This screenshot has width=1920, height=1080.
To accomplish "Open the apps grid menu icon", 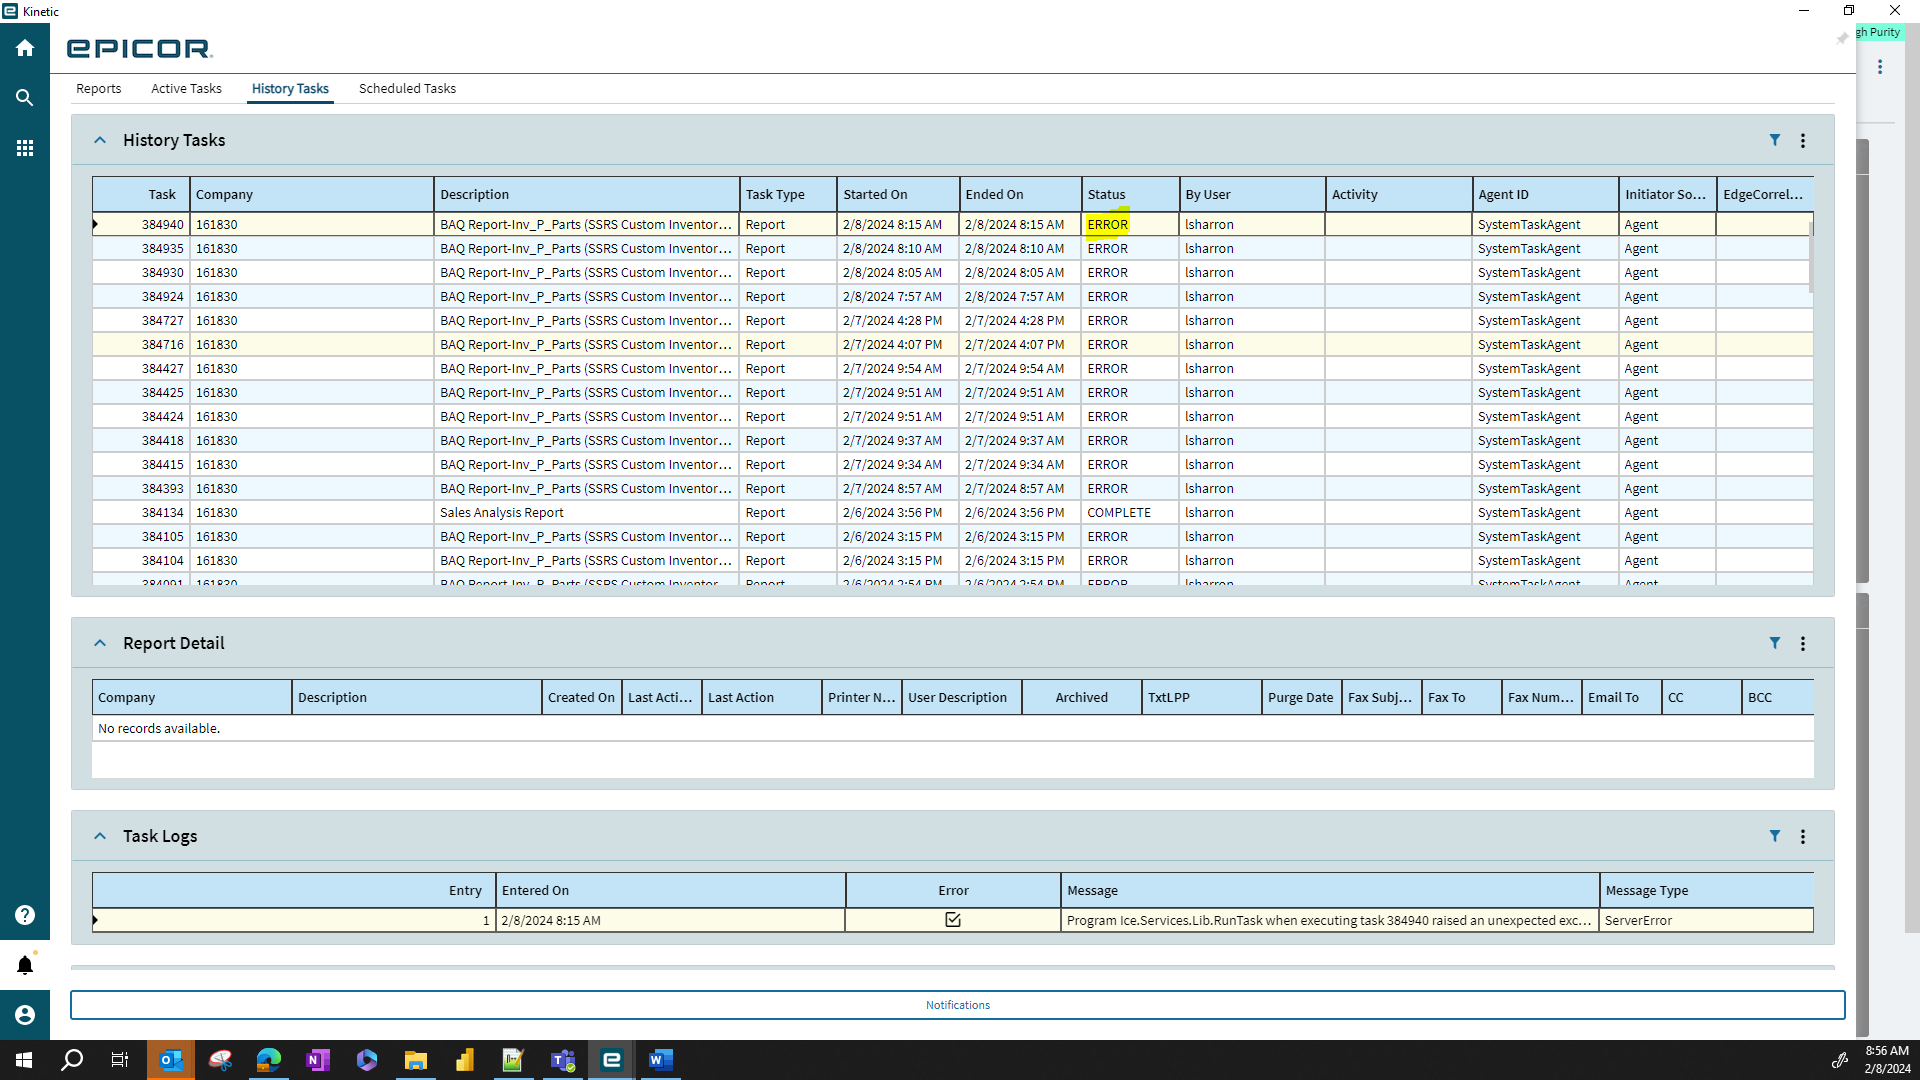I will [x=25, y=148].
